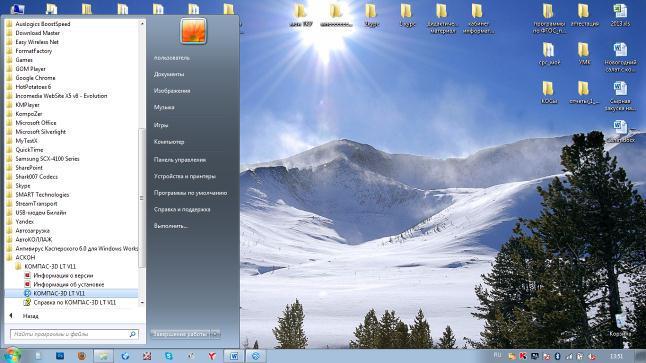Image resolution: width=646 pixels, height=363 pixels.
Task: Click the Найти программы и файлы search box
Action: click(x=74, y=334)
